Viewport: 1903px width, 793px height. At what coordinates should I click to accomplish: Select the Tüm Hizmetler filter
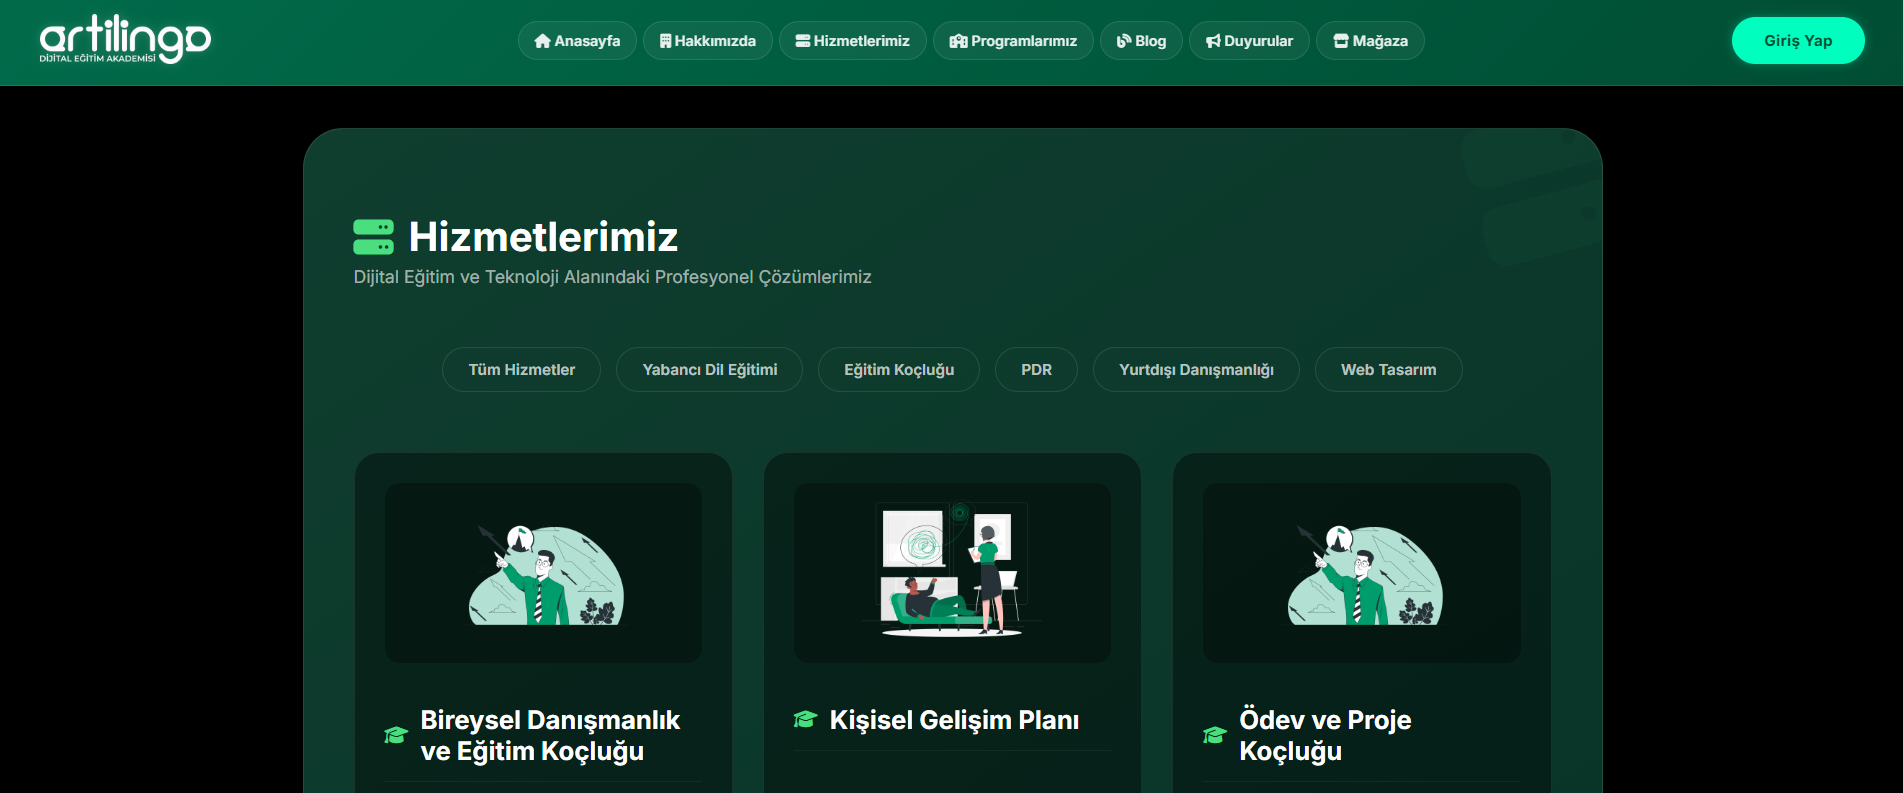click(522, 370)
